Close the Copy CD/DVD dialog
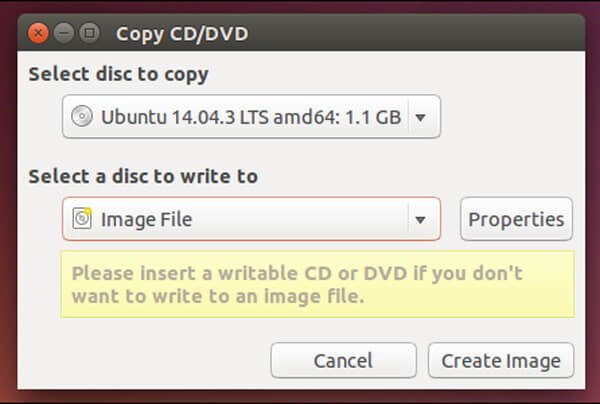The height and width of the screenshot is (404, 600). point(40,33)
